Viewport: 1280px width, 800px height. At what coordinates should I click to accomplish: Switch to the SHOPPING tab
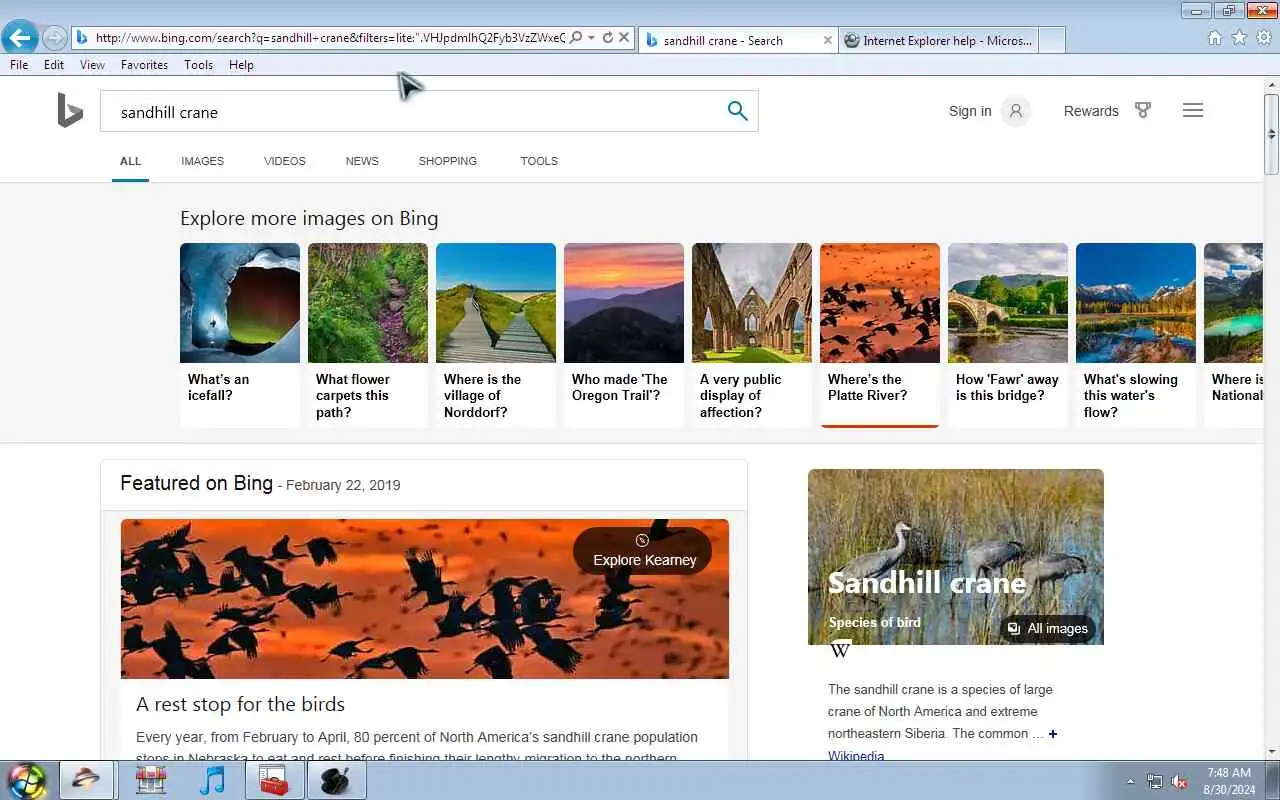click(448, 161)
